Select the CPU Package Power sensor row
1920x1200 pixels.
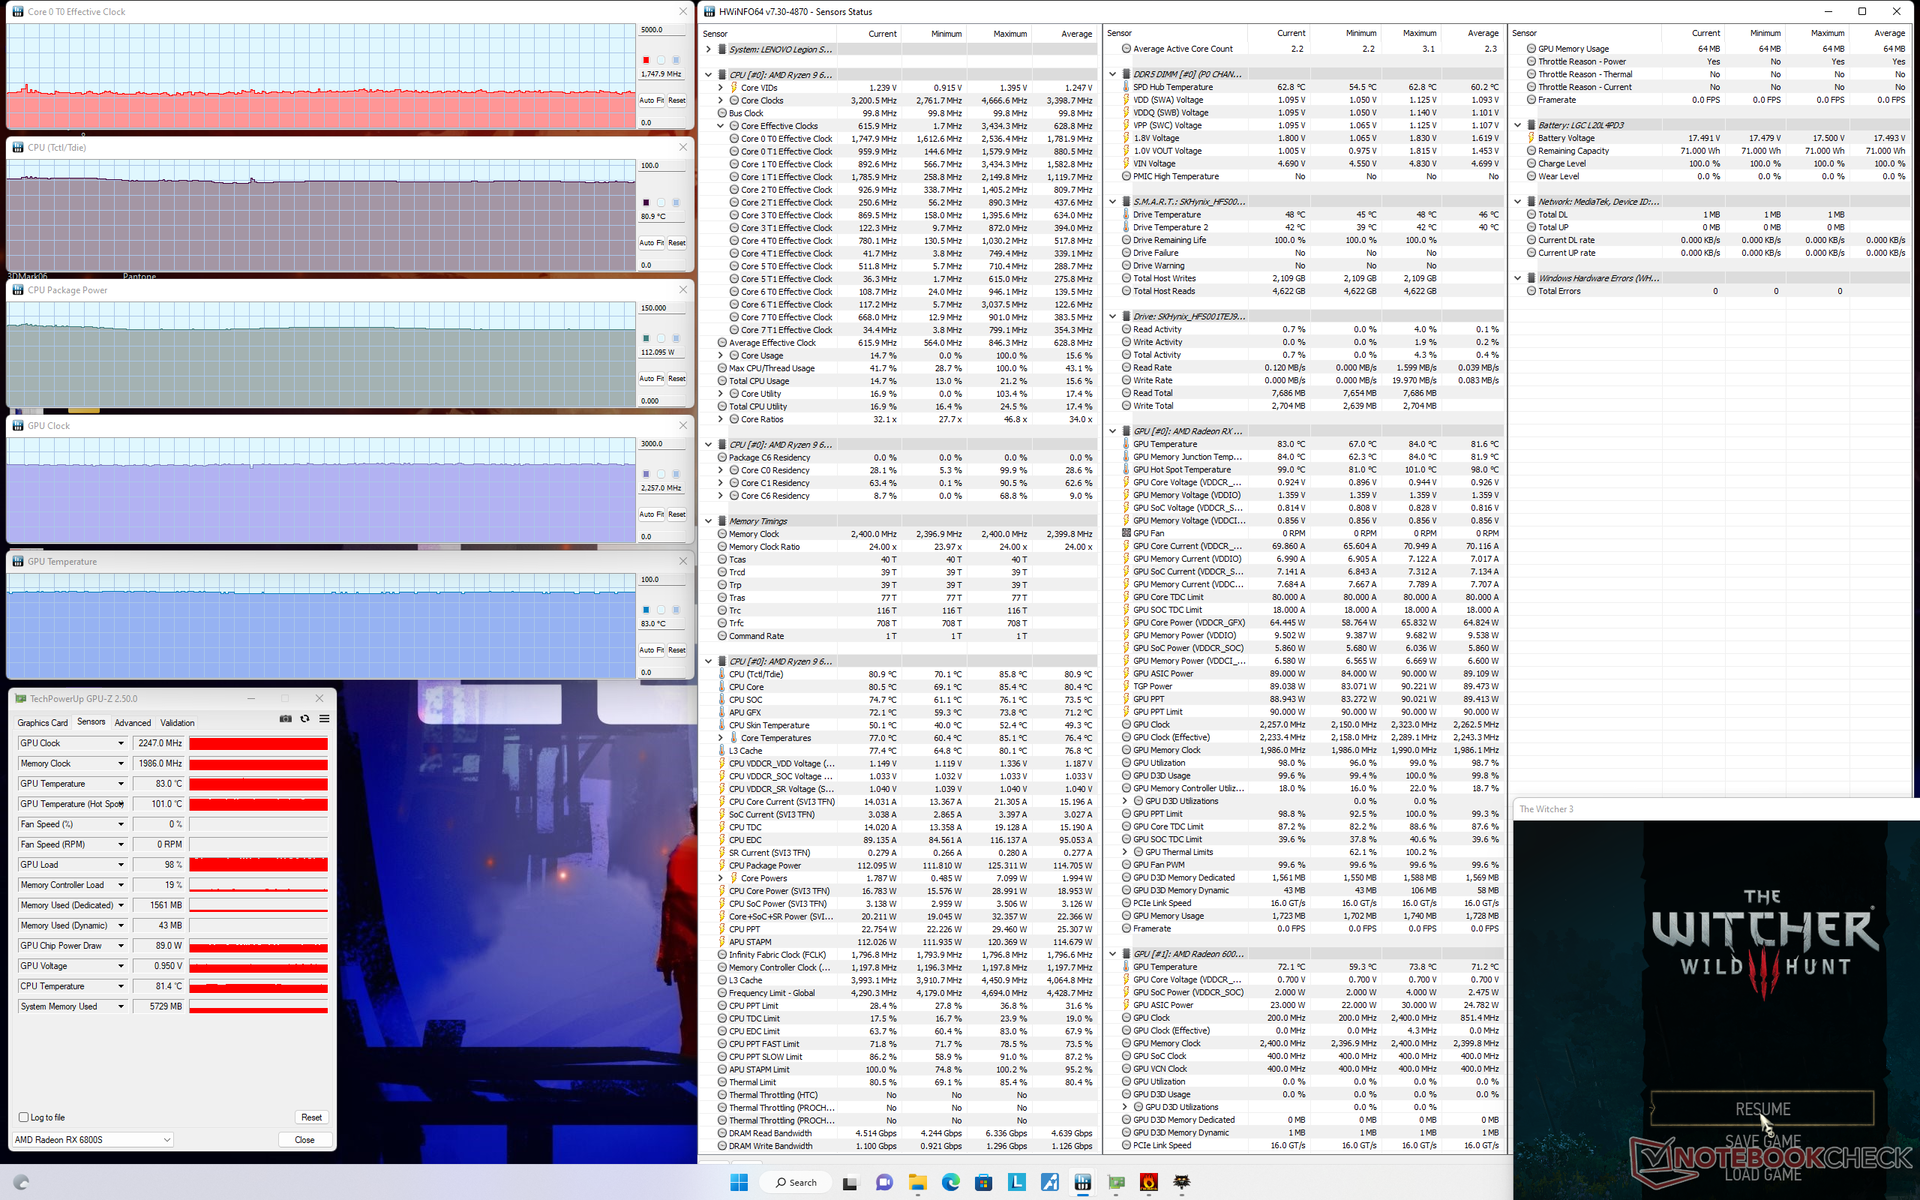(x=900, y=865)
